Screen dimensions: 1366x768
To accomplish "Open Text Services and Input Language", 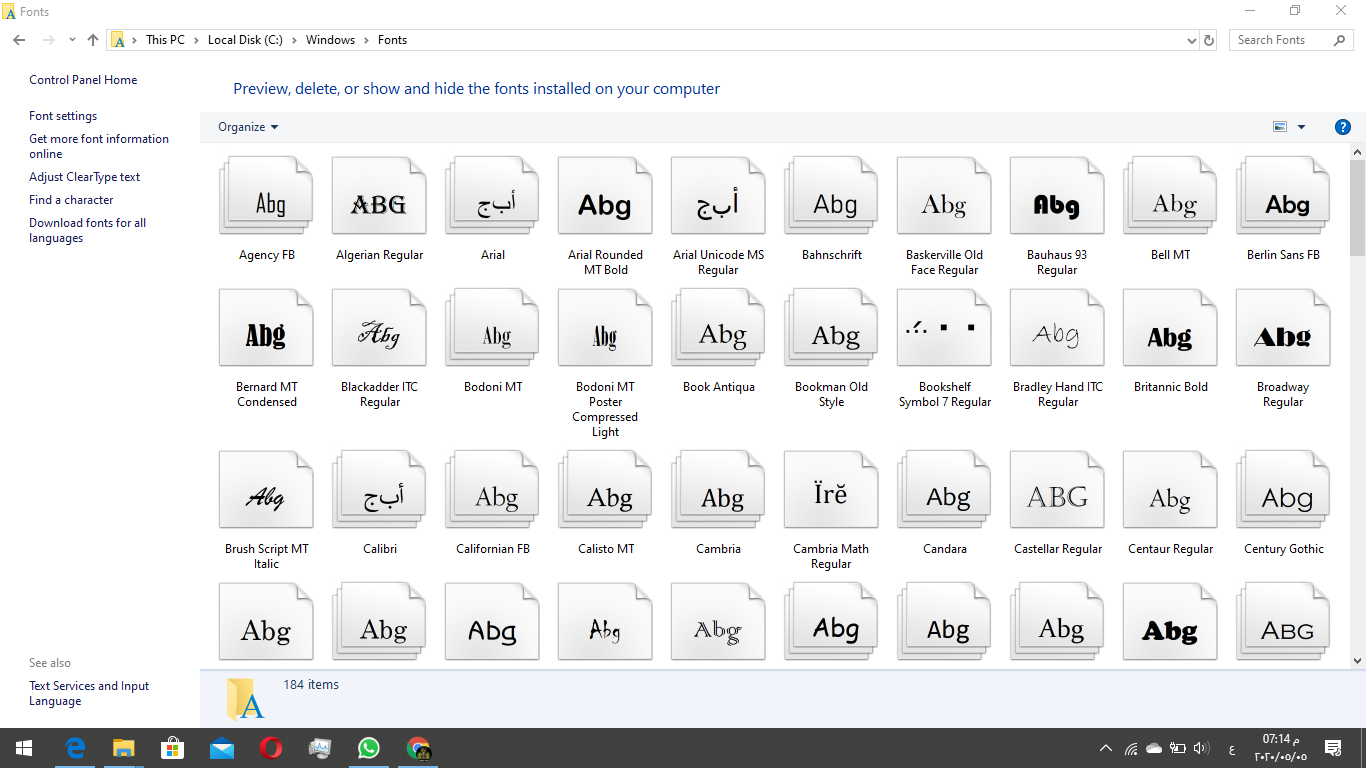I will pos(89,693).
